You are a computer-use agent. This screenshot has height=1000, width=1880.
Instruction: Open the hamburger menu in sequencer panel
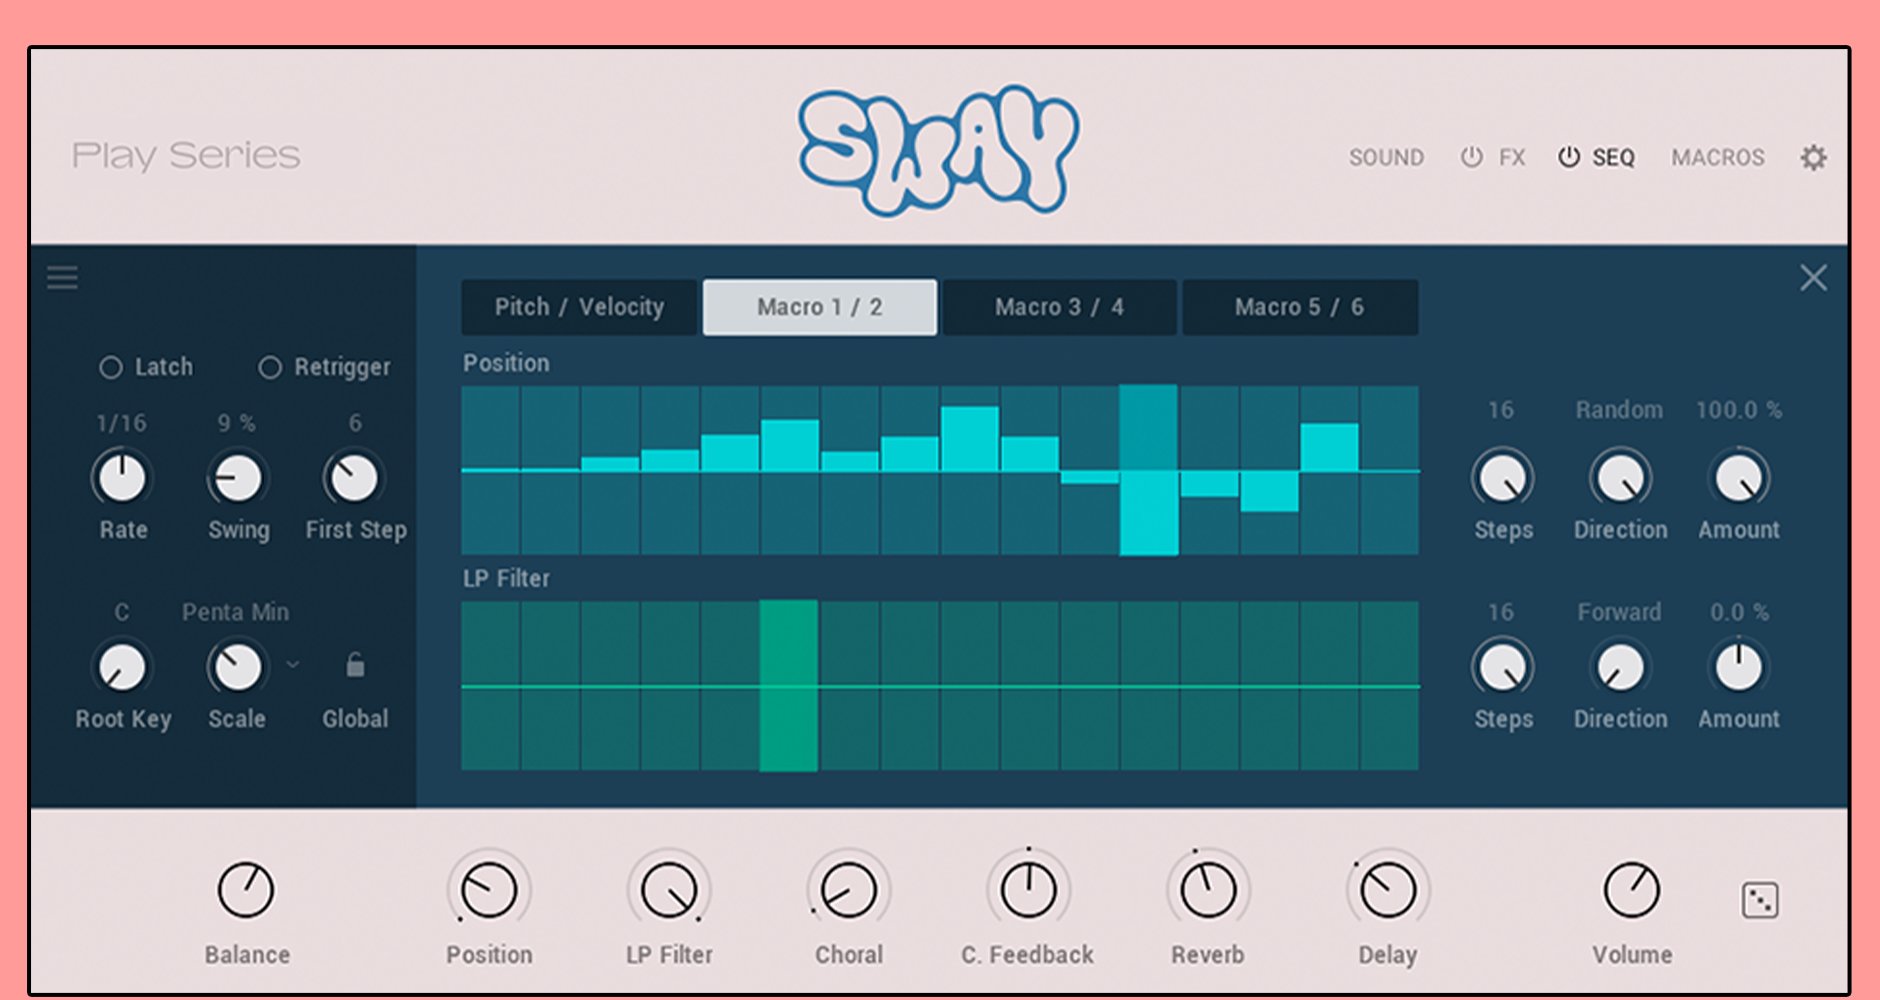tap(62, 278)
